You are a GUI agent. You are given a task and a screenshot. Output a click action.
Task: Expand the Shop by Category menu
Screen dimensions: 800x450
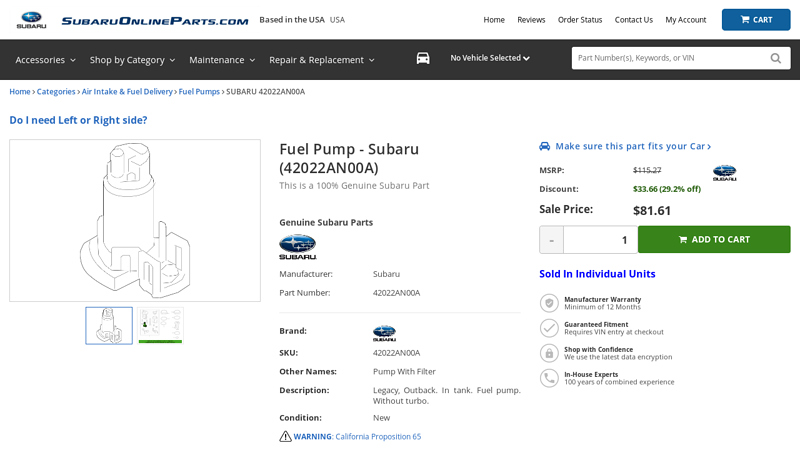point(132,60)
